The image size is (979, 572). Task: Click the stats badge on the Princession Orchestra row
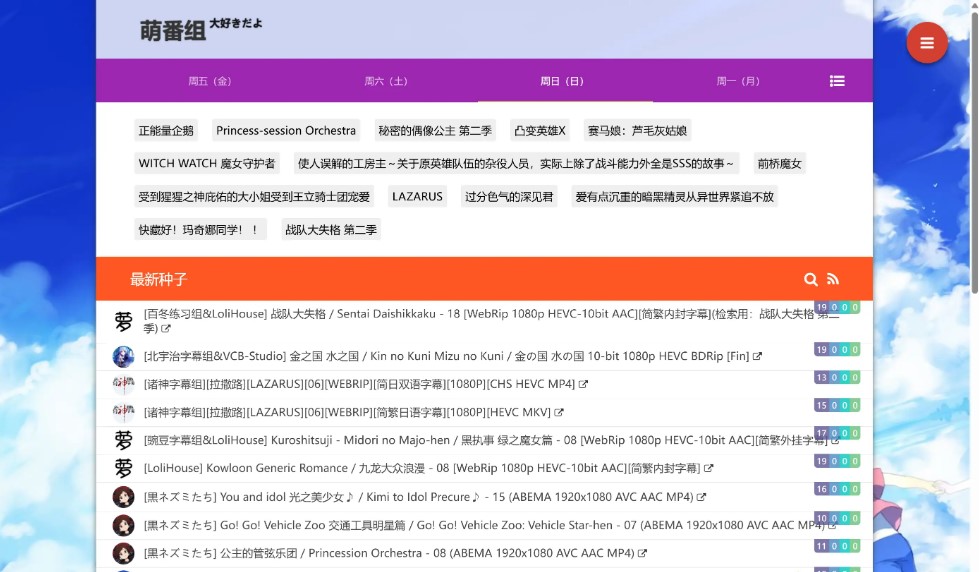click(x=837, y=546)
